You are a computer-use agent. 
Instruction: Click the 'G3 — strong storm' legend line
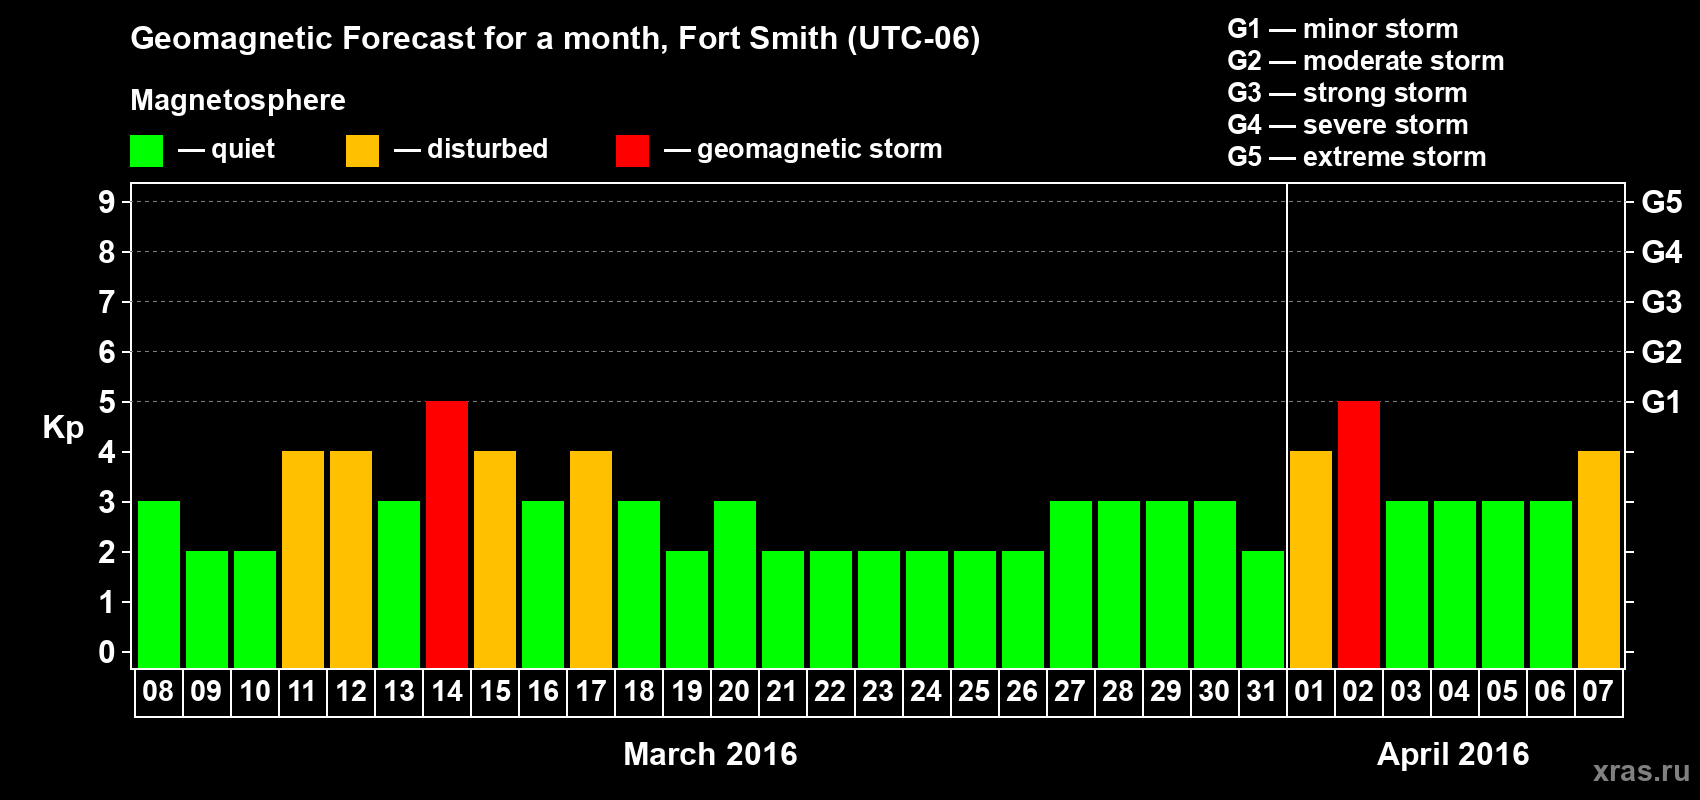pyautogui.click(x=1347, y=93)
